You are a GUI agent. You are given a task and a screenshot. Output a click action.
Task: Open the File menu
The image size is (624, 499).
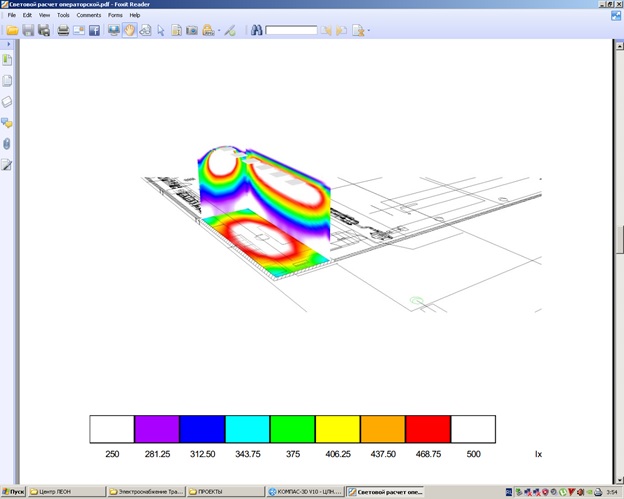(x=12, y=15)
